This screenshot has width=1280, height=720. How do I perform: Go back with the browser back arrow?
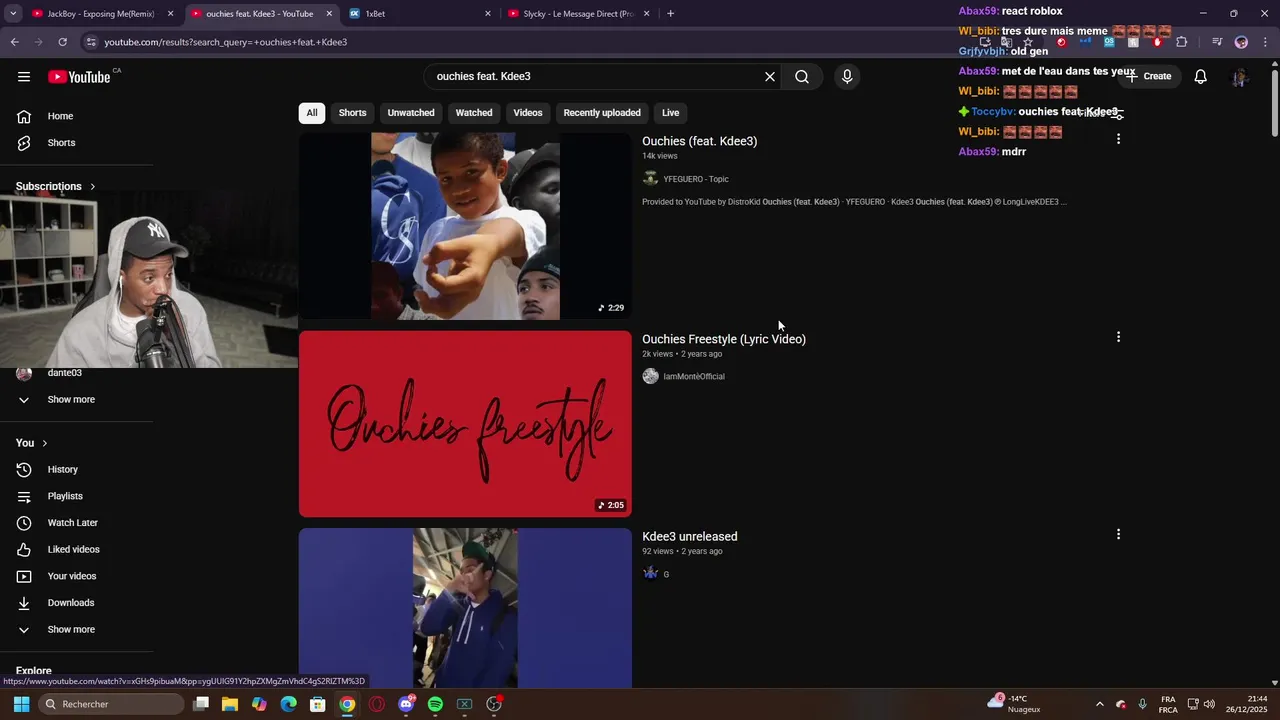point(14,42)
